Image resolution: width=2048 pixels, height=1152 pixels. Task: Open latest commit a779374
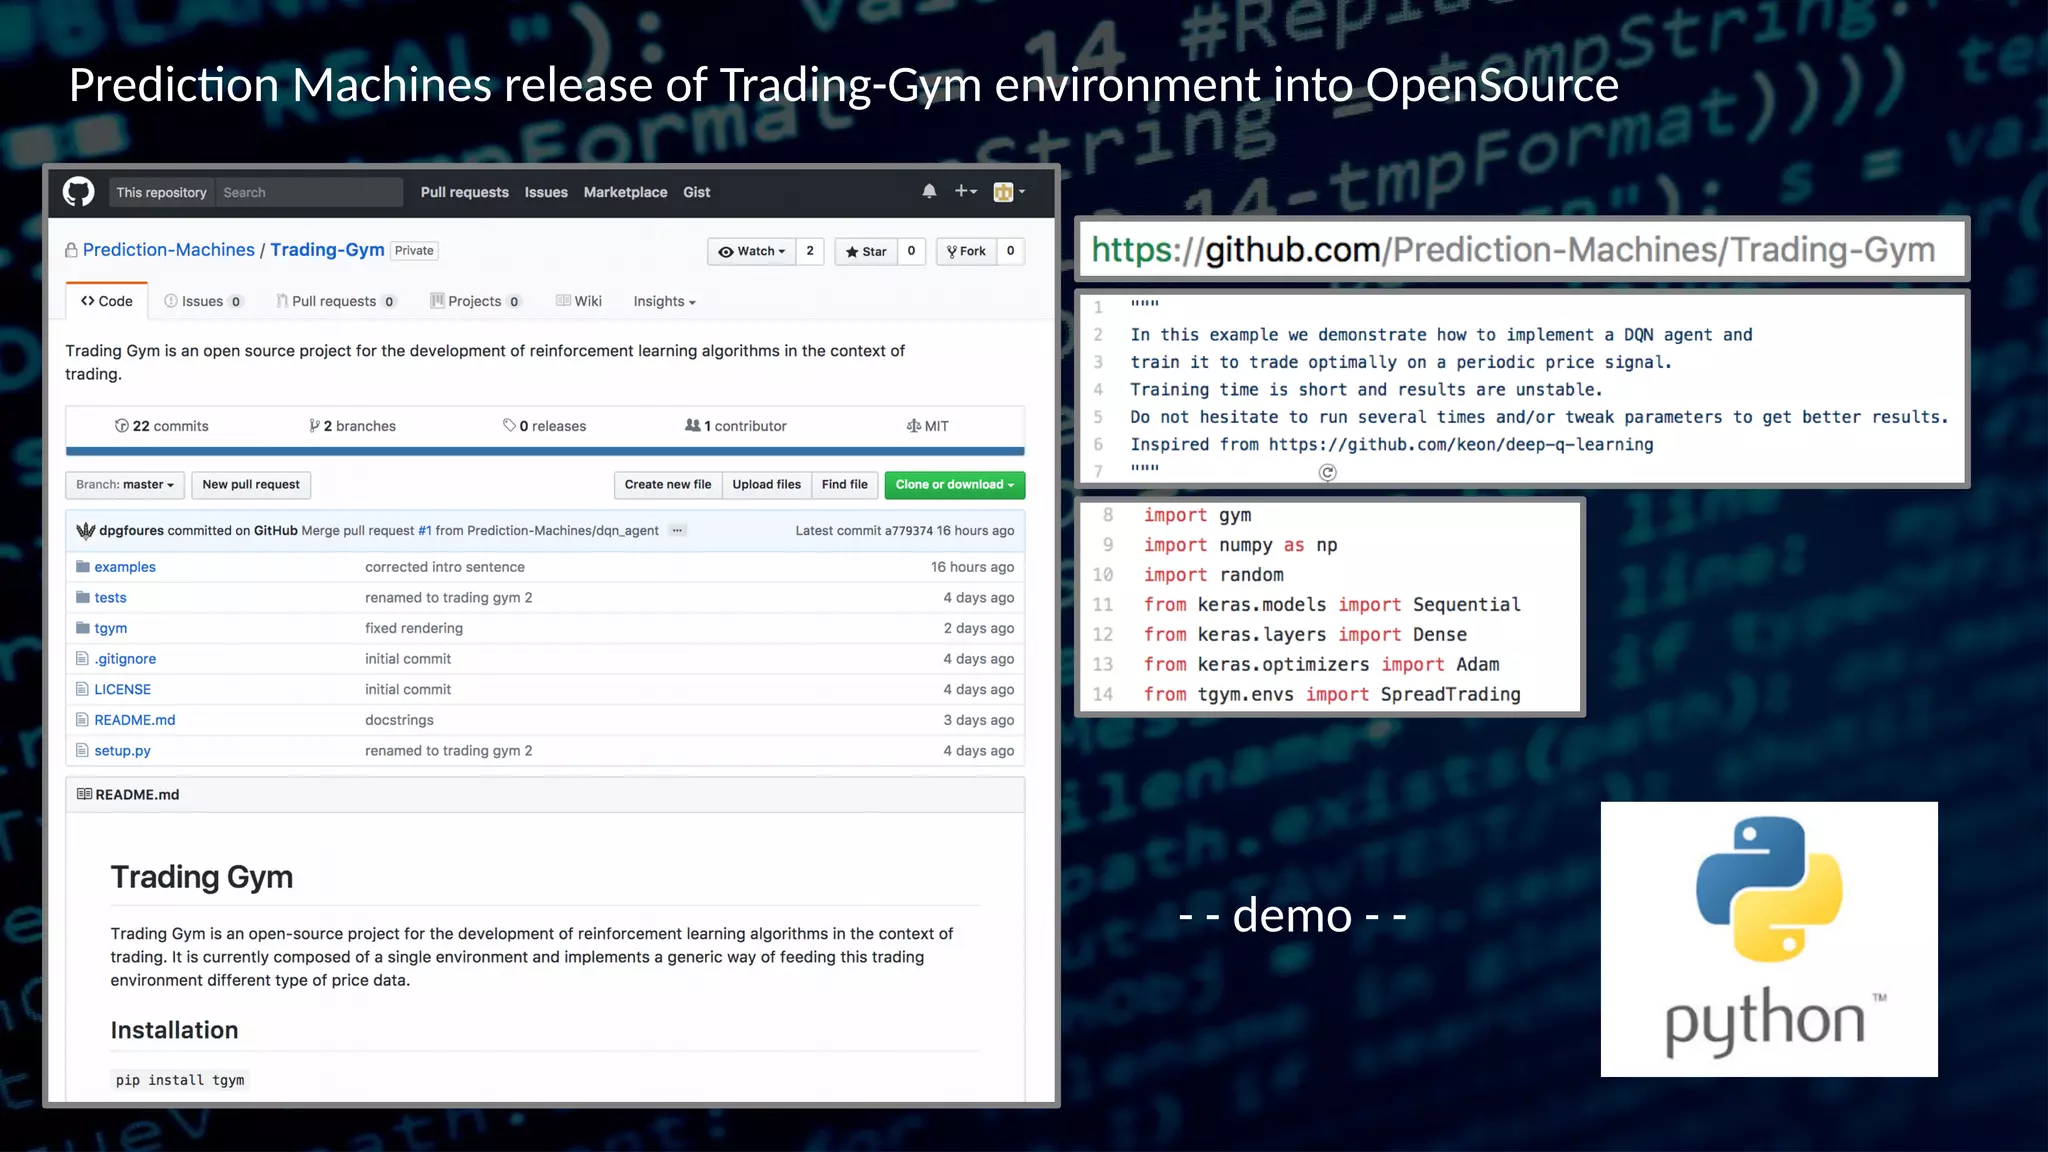tap(908, 531)
